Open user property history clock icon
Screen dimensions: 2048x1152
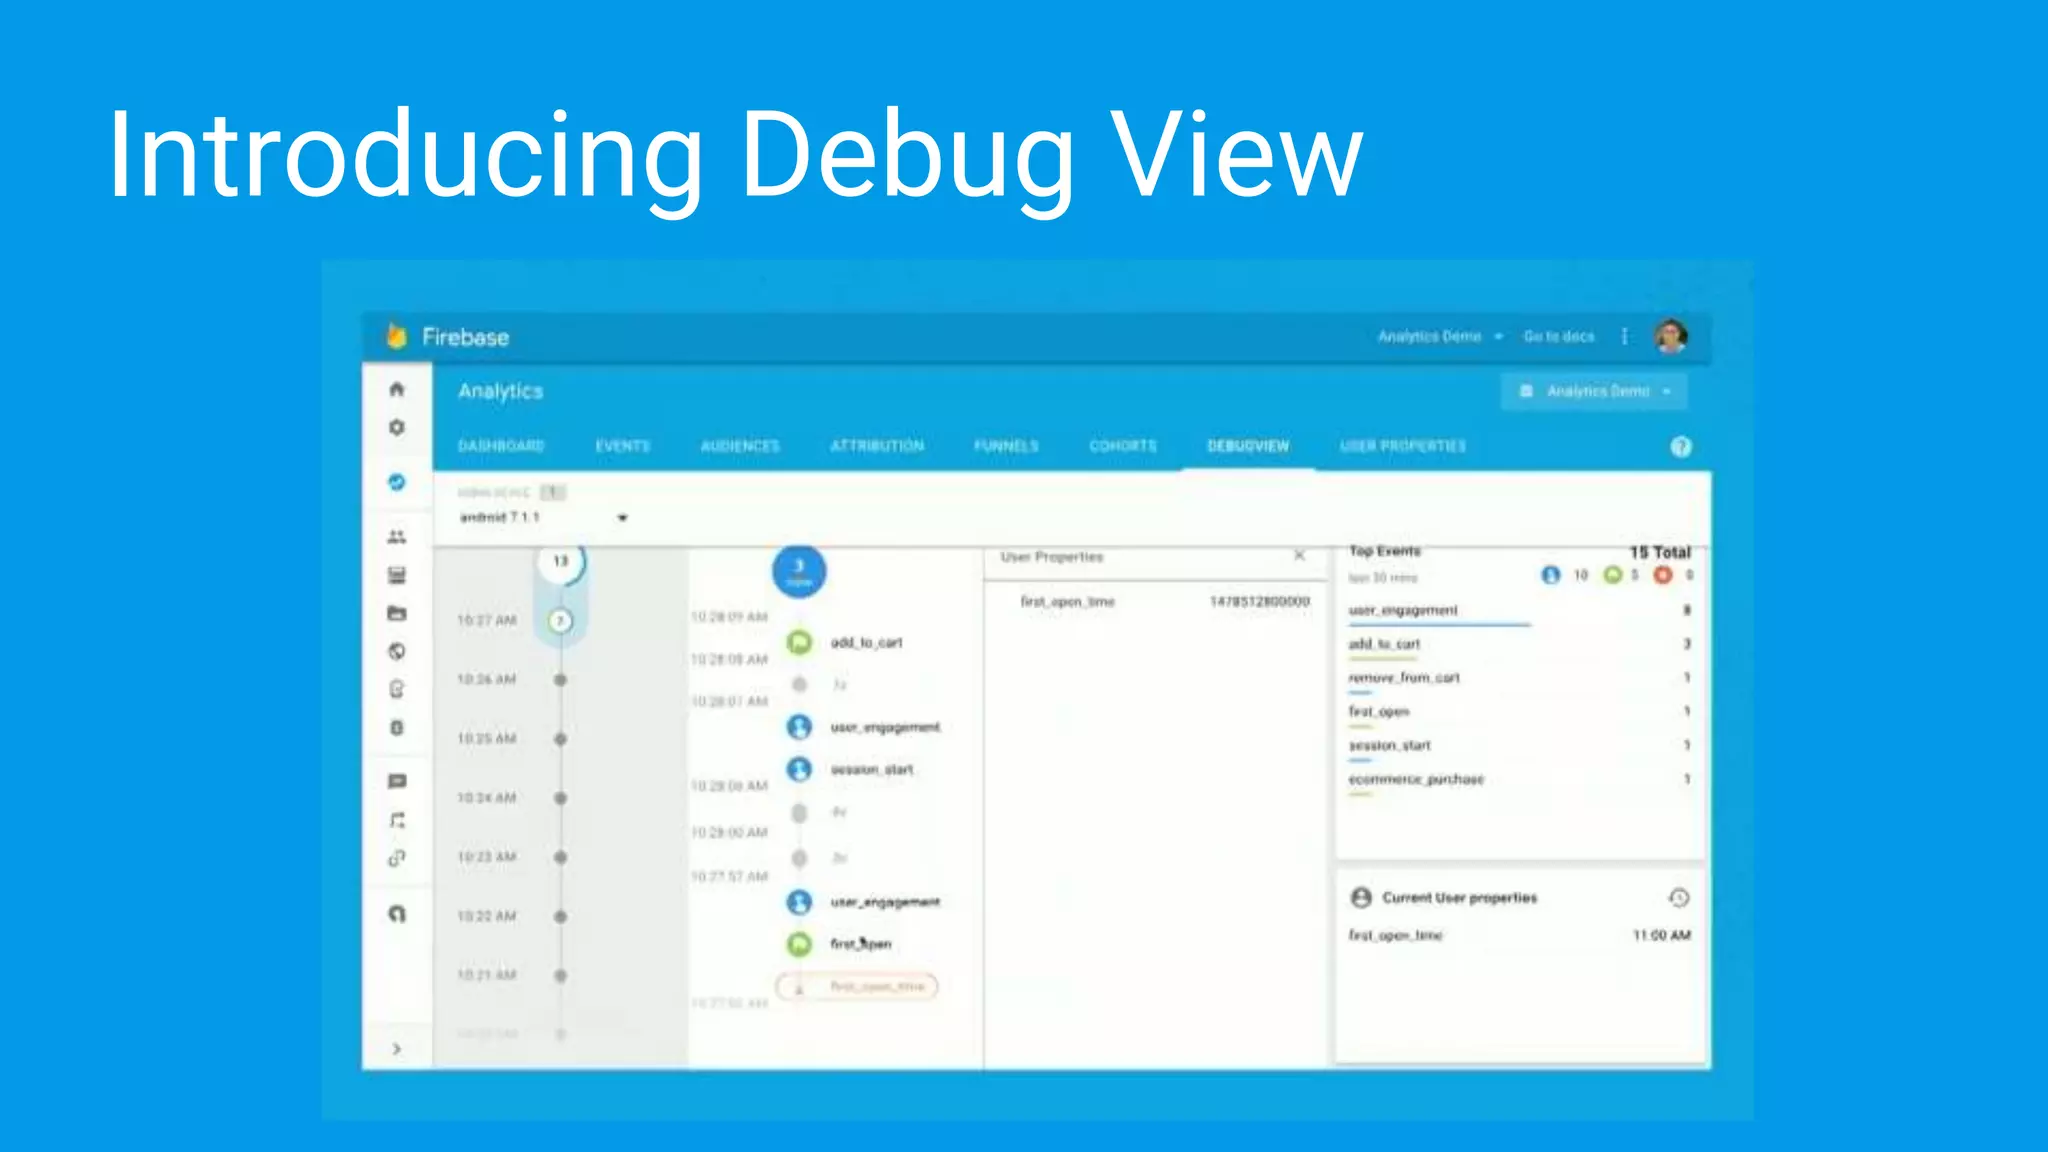(1679, 897)
